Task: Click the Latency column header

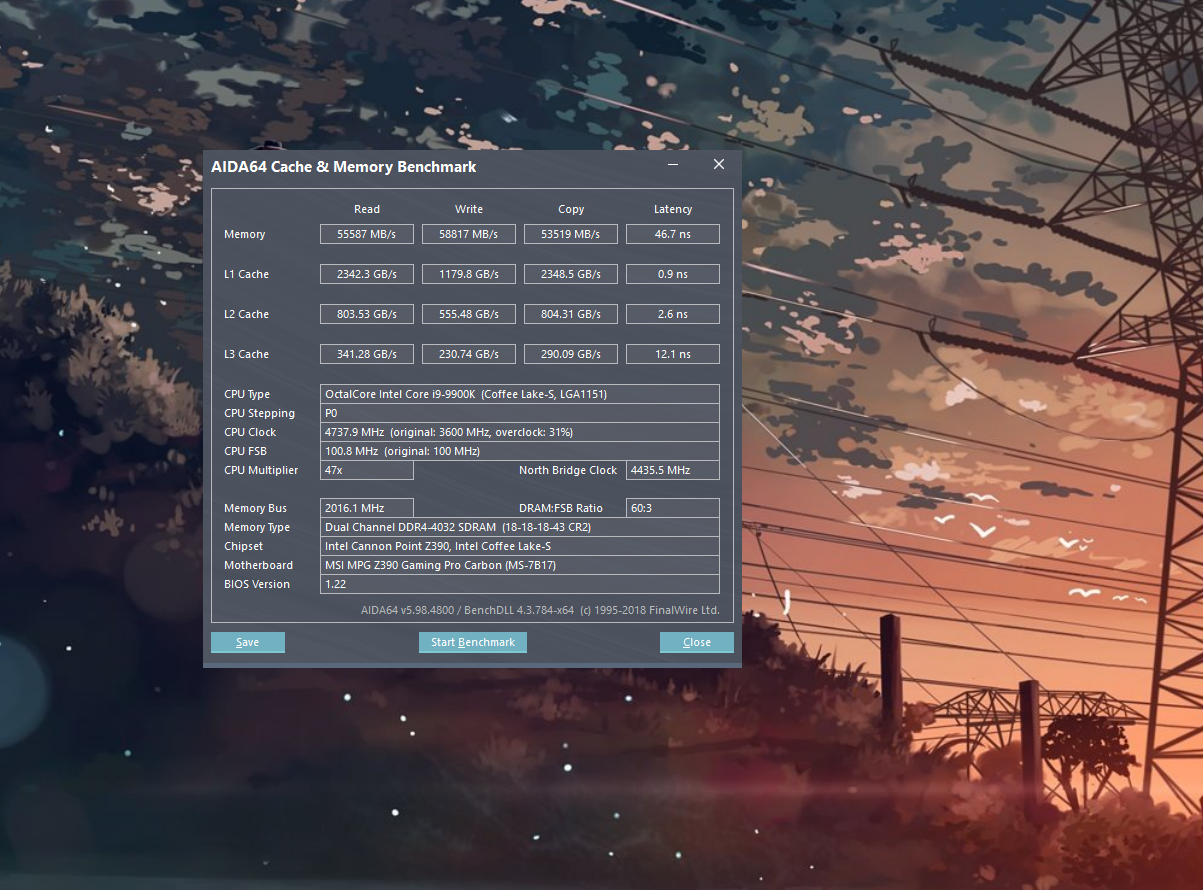Action: (673, 209)
